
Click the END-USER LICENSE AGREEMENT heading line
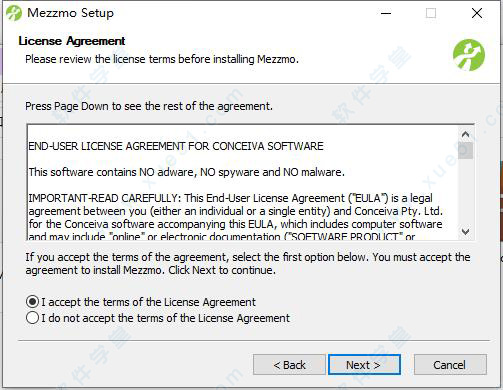pyautogui.click(x=176, y=146)
